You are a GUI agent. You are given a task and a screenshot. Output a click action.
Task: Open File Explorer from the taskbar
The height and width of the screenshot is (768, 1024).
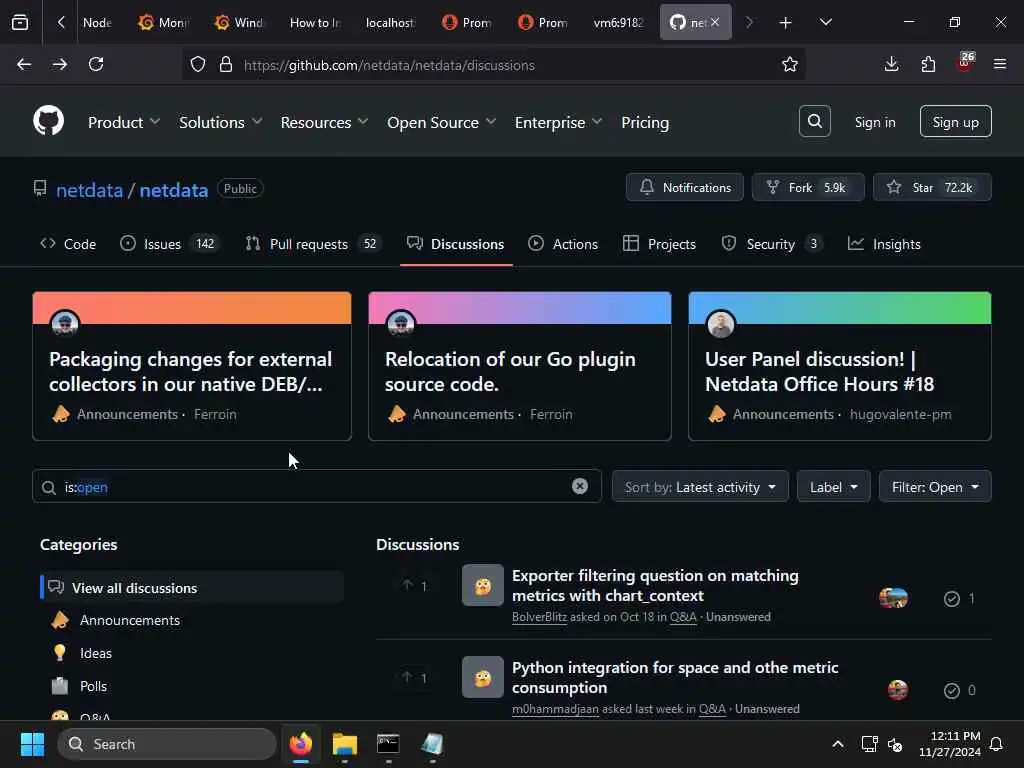point(345,744)
